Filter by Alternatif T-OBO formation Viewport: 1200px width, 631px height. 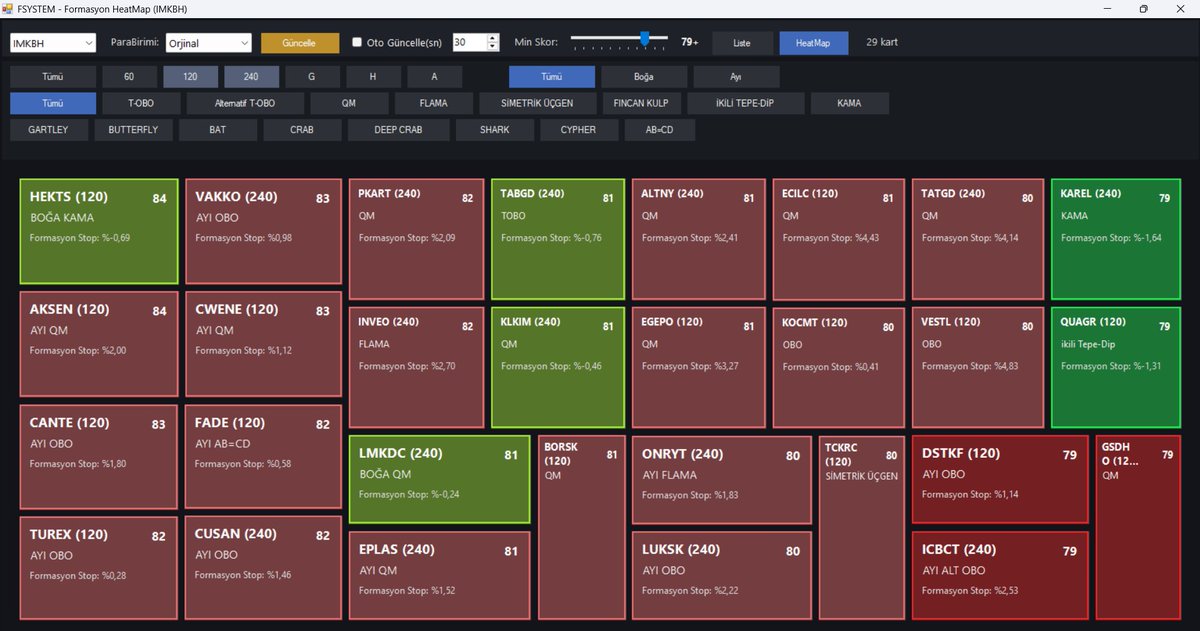click(x=245, y=103)
